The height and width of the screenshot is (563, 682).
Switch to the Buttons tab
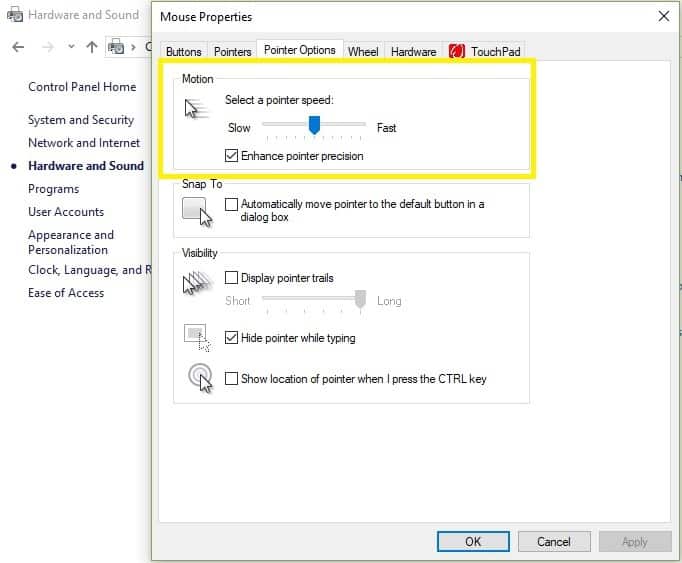coord(184,52)
